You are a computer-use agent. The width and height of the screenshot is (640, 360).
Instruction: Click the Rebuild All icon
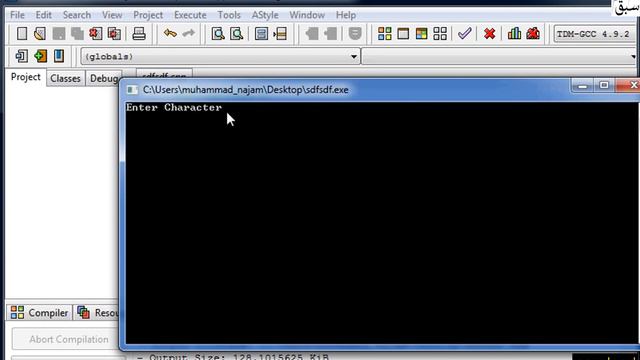(x=440, y=33)
